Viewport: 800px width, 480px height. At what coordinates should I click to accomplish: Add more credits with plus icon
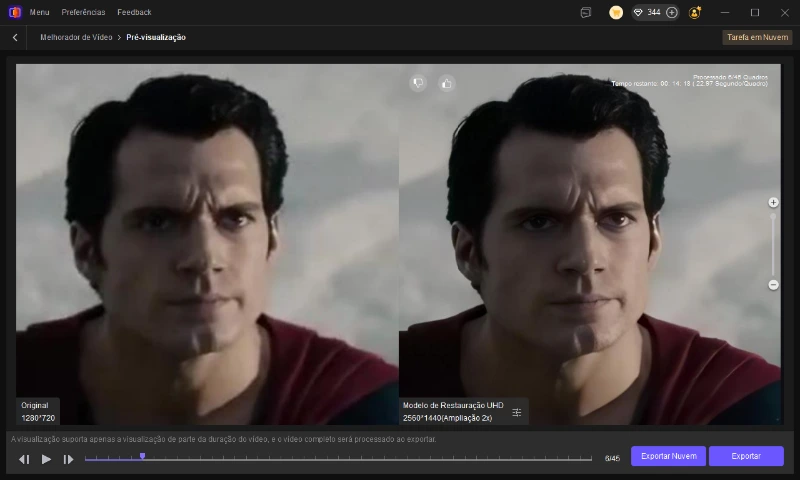pyautogui.click(x=672, y=12)
